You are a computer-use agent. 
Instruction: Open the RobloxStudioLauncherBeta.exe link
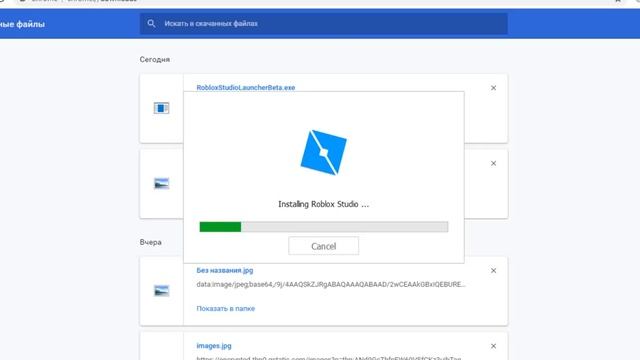coord(245,87)
